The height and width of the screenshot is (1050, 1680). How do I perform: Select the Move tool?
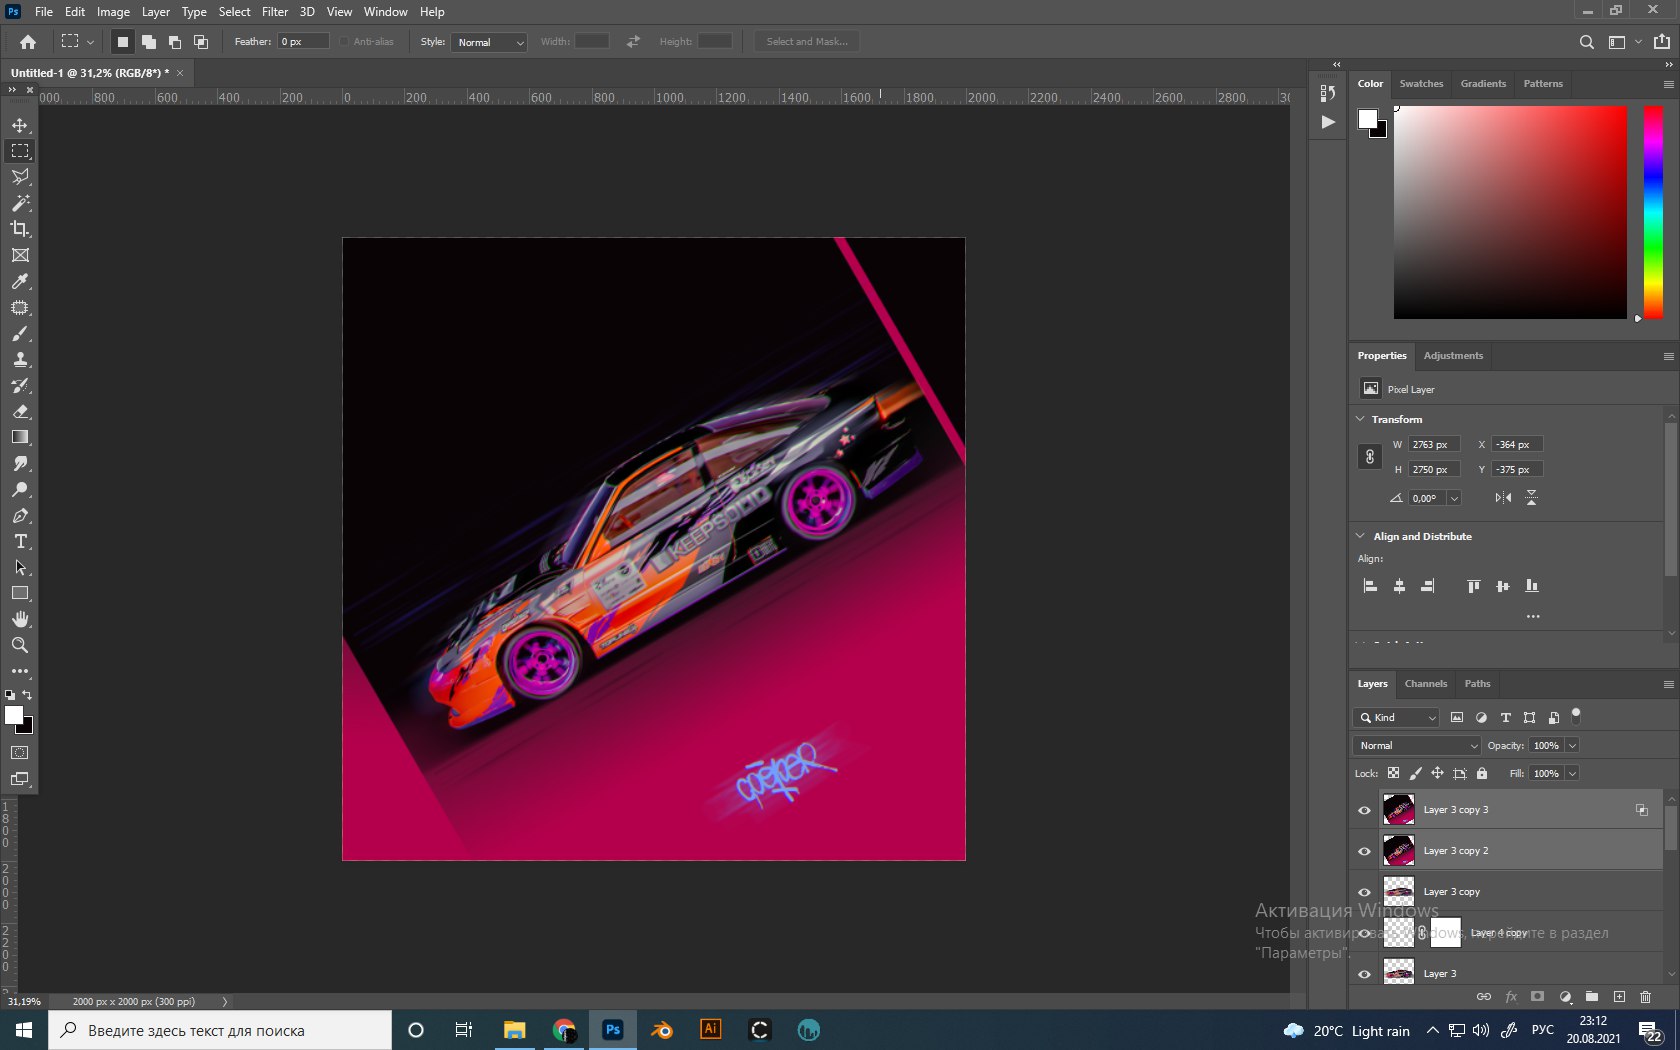tap(20, 125)
